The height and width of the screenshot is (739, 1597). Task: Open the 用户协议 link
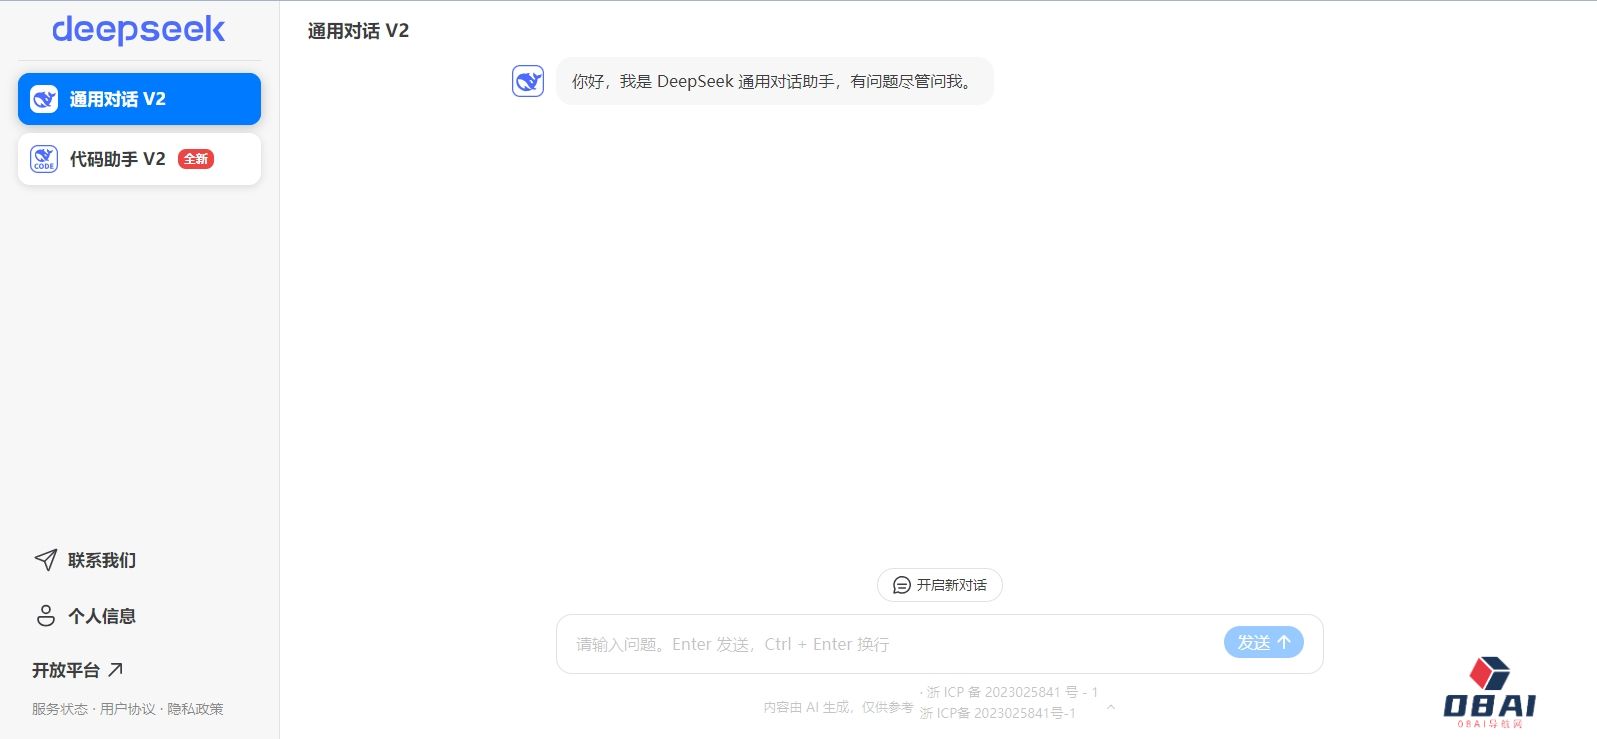pos(128,709)
